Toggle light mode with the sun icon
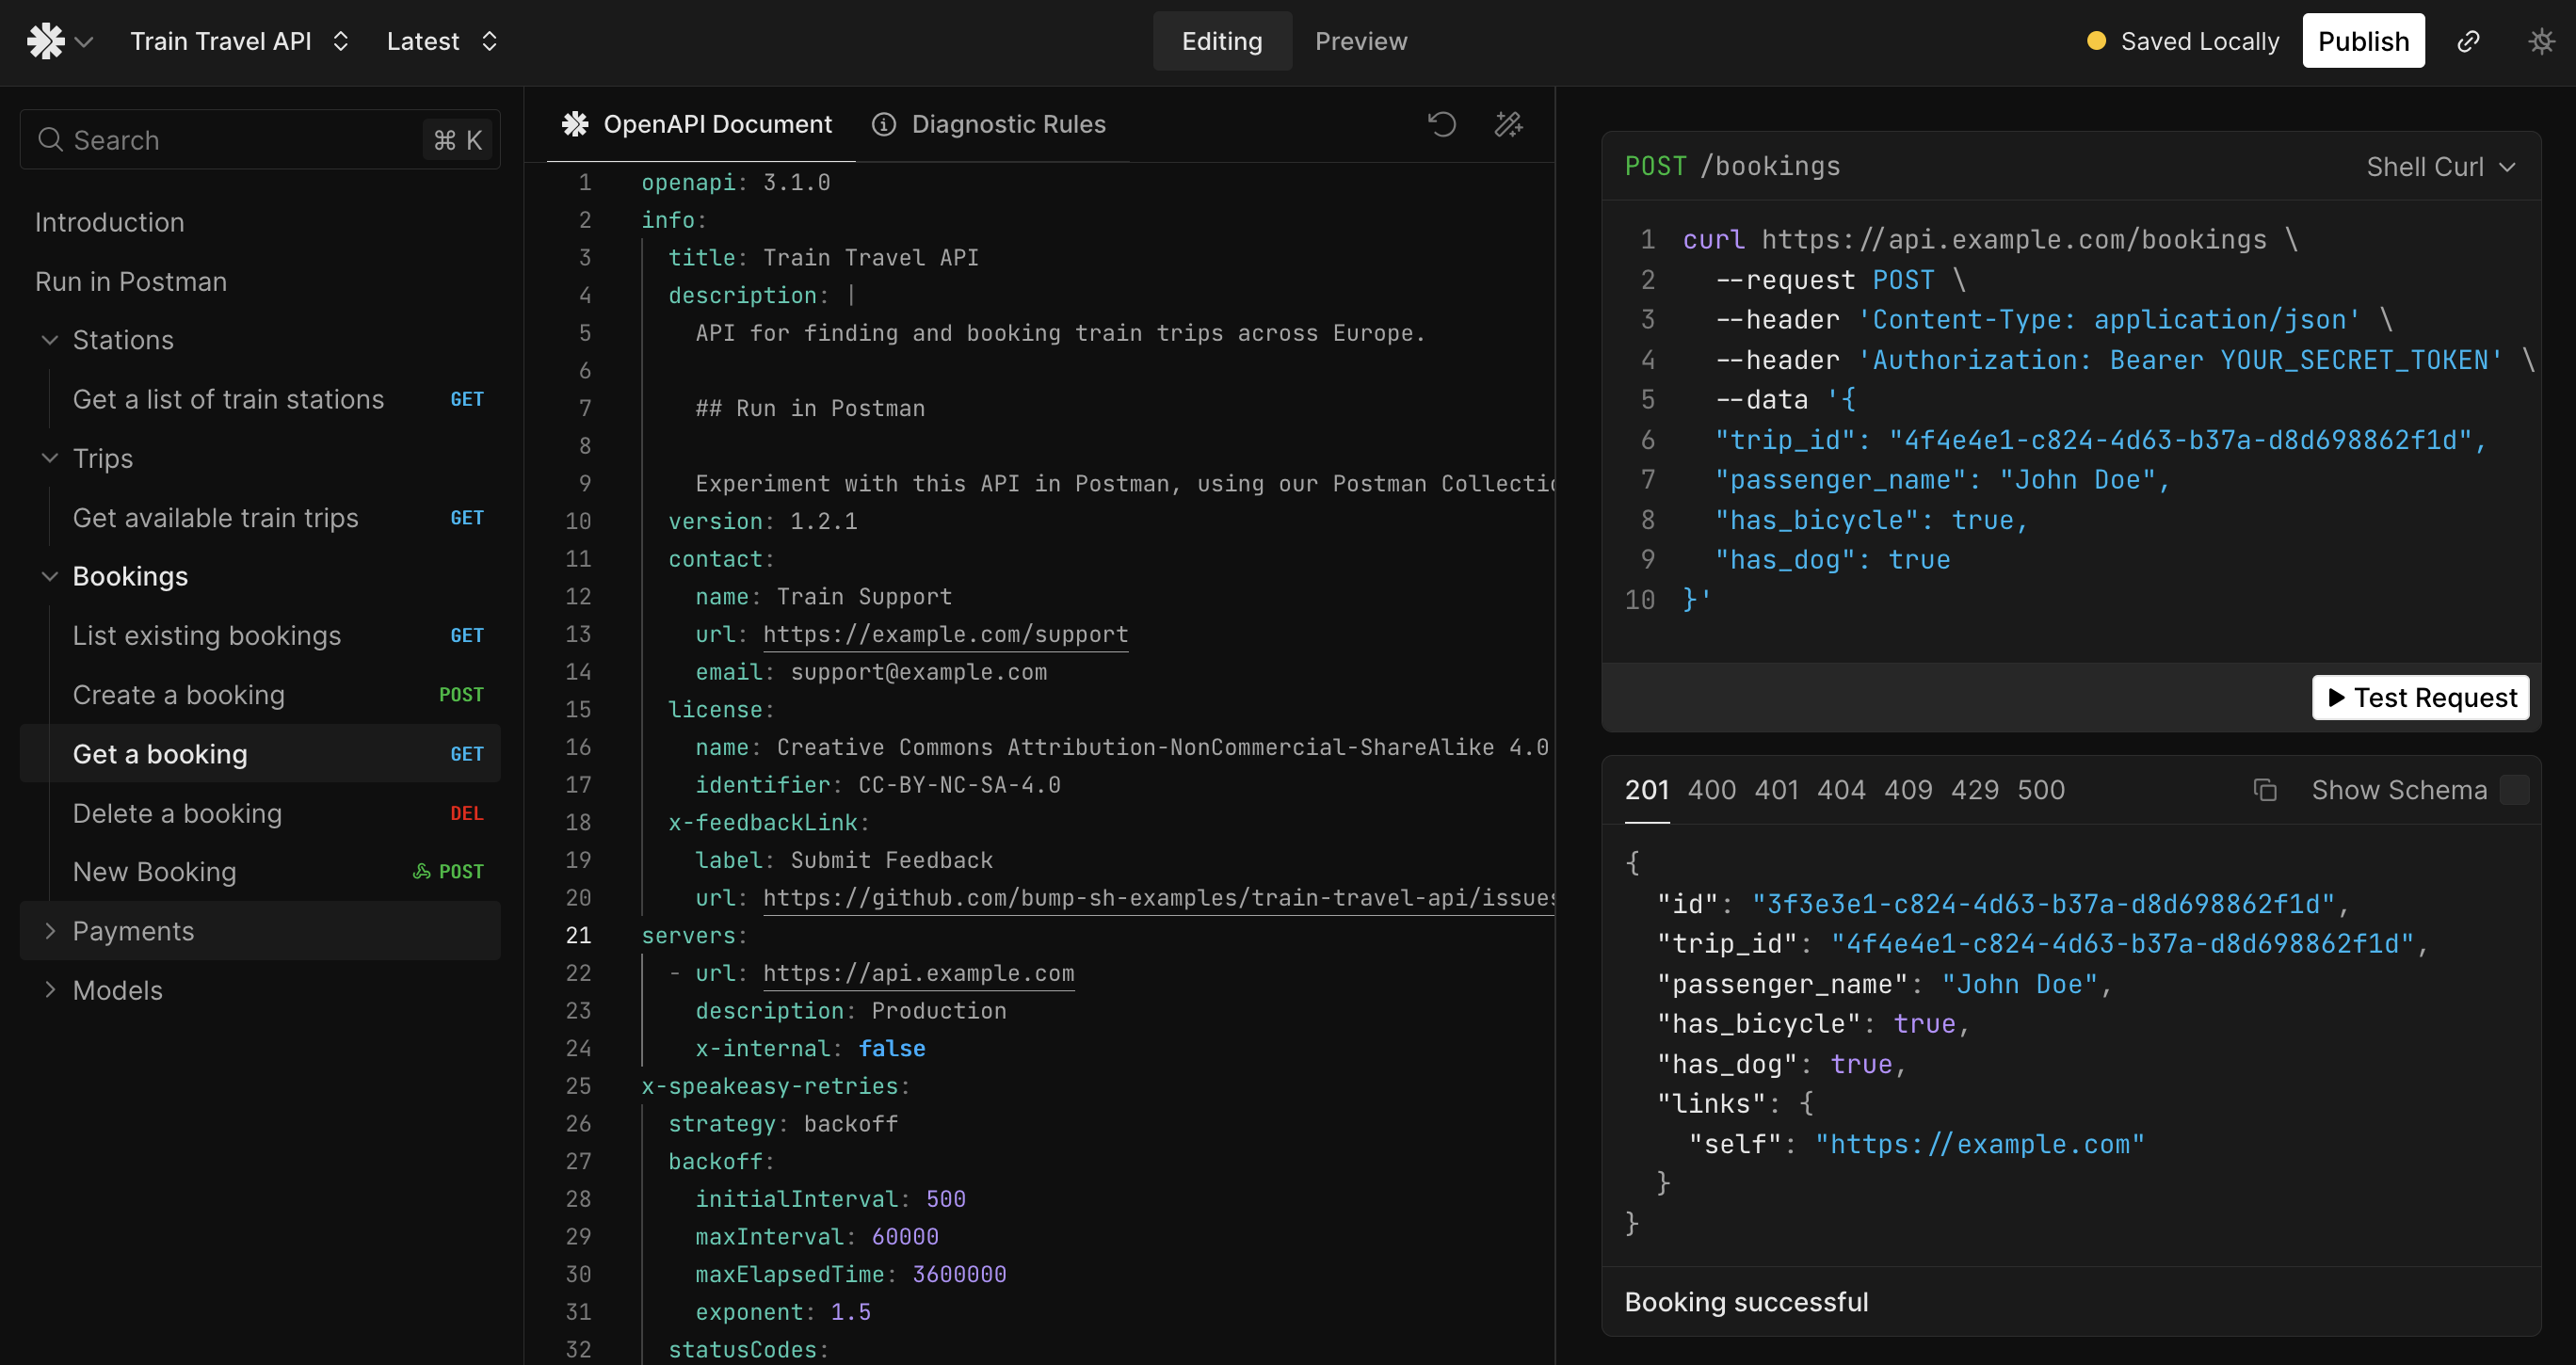Image resolution: width=2576 pixels, height=1365 pixels. coord(2541,41)
